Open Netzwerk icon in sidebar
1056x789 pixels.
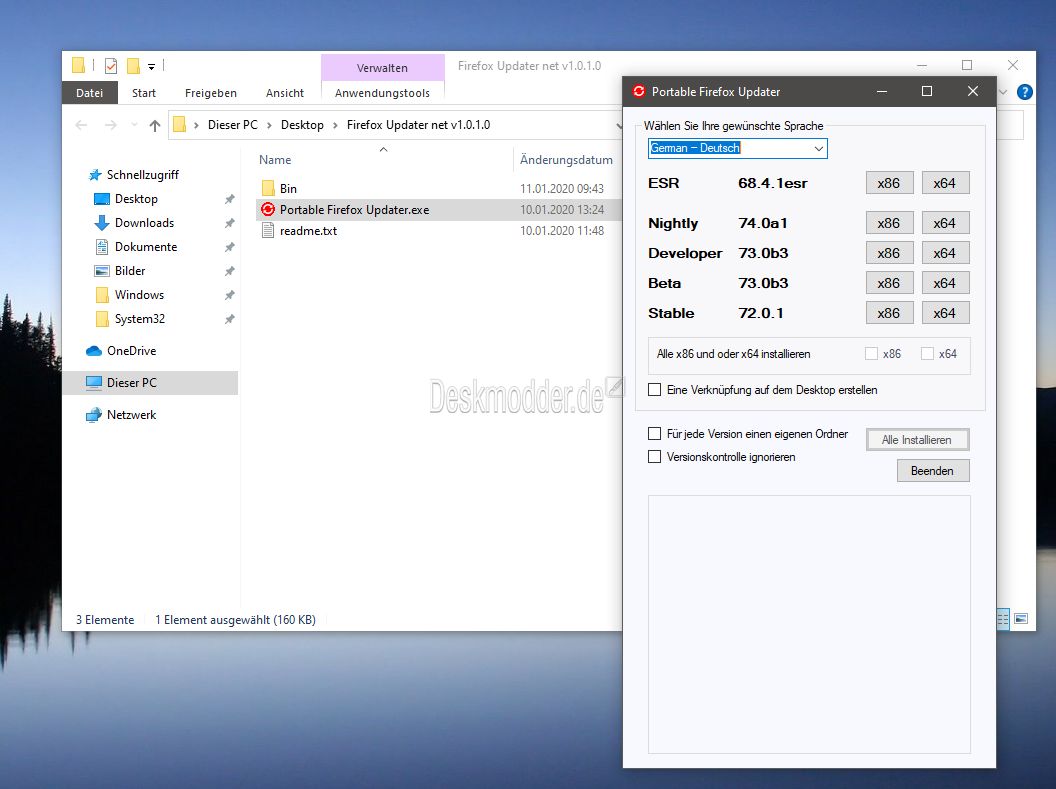94,415
